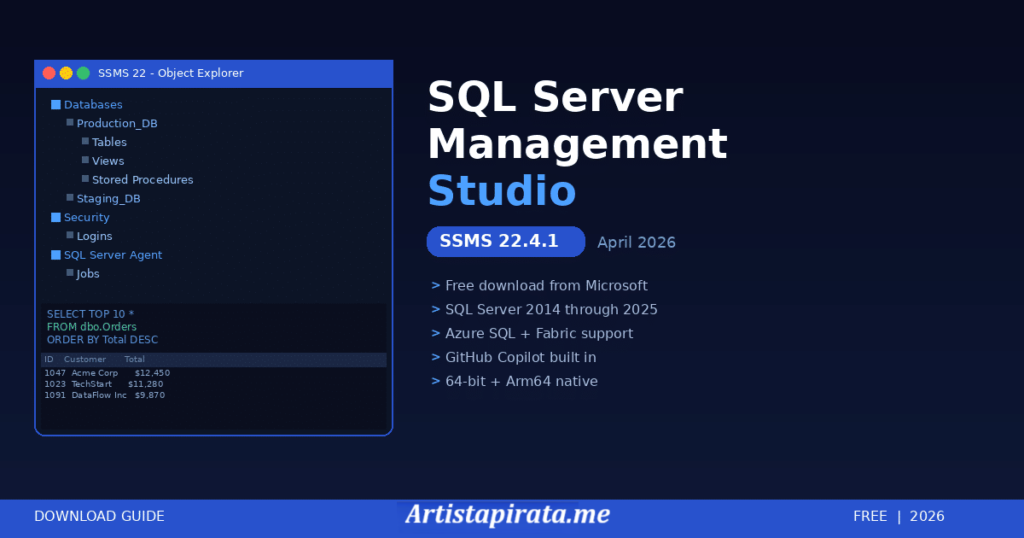Open the Views node
This screenshot has height=538, width=1024.
pyautogui.click(x=108, y=161)
